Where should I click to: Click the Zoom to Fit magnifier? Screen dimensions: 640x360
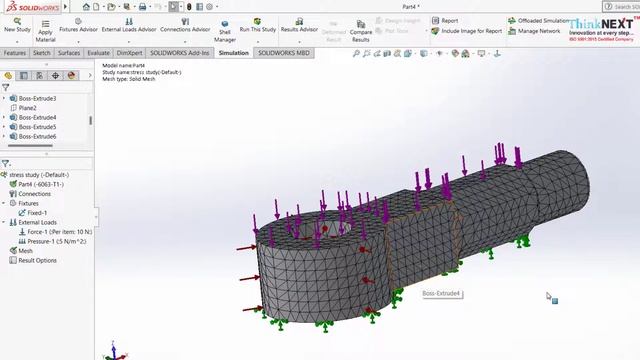click(x=356, y=53)
